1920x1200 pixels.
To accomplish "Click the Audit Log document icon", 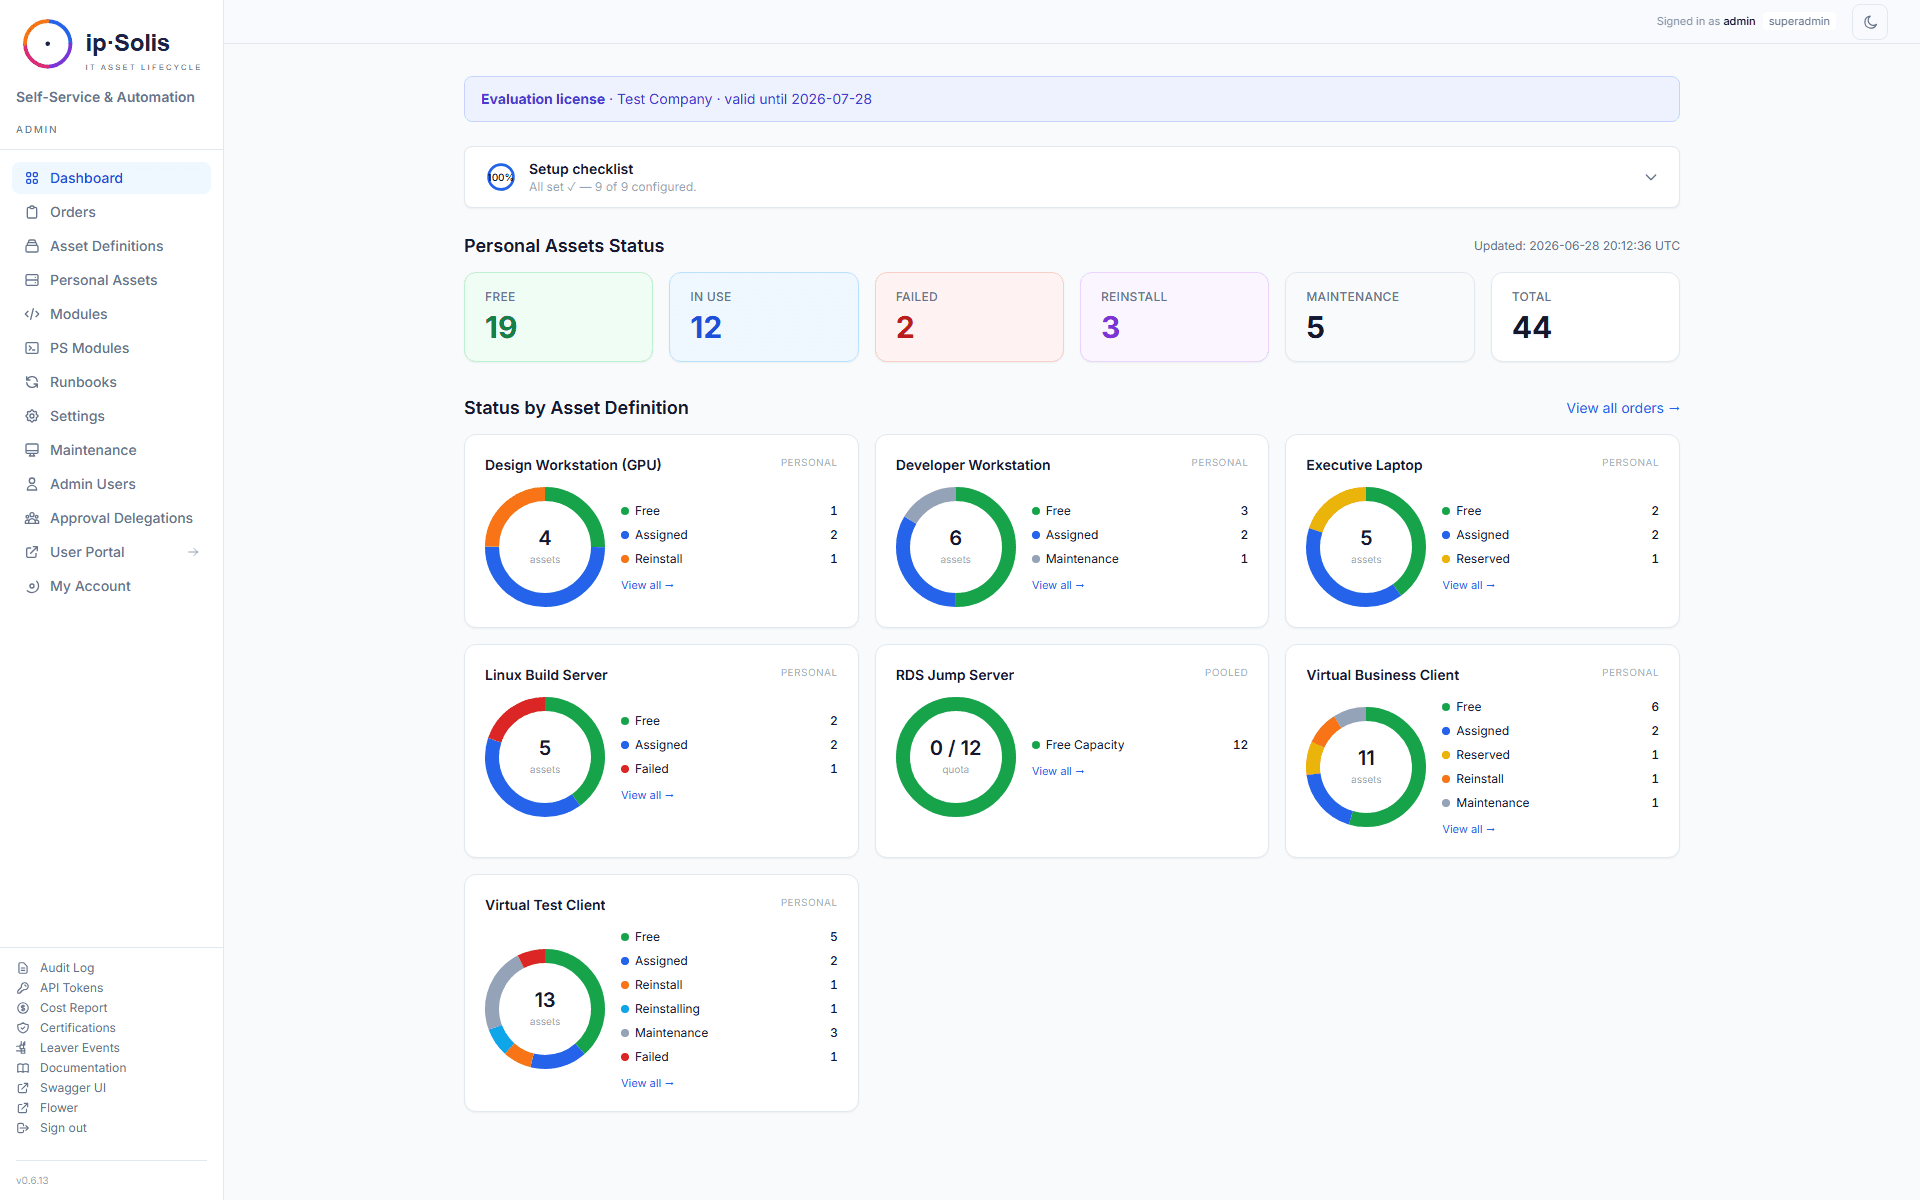I will [x=23, y=968].
